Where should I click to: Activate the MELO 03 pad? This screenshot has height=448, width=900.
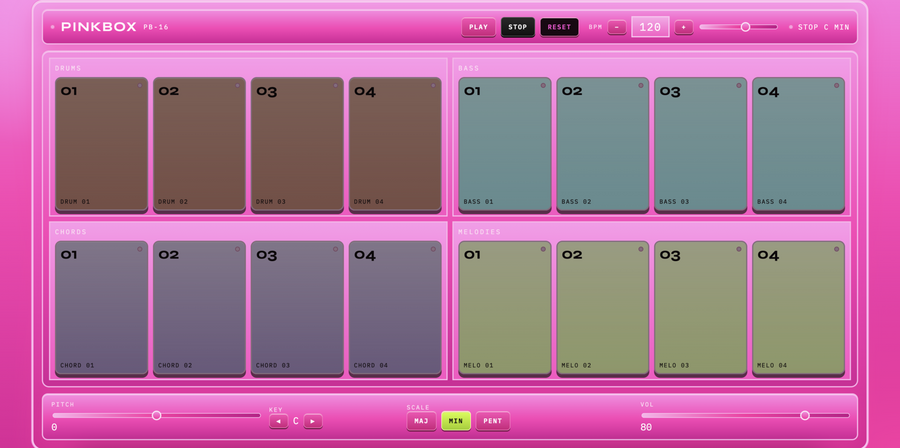(700, 308)
